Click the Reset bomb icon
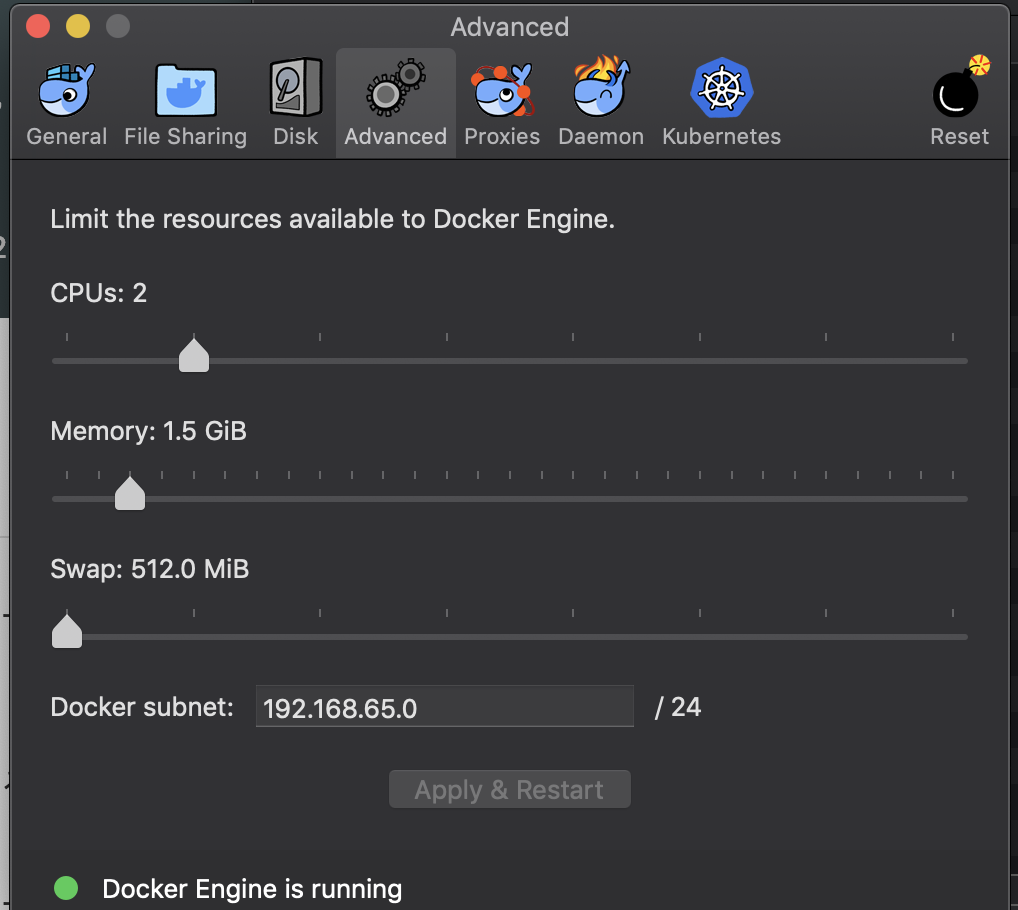 tap(955, 92)
